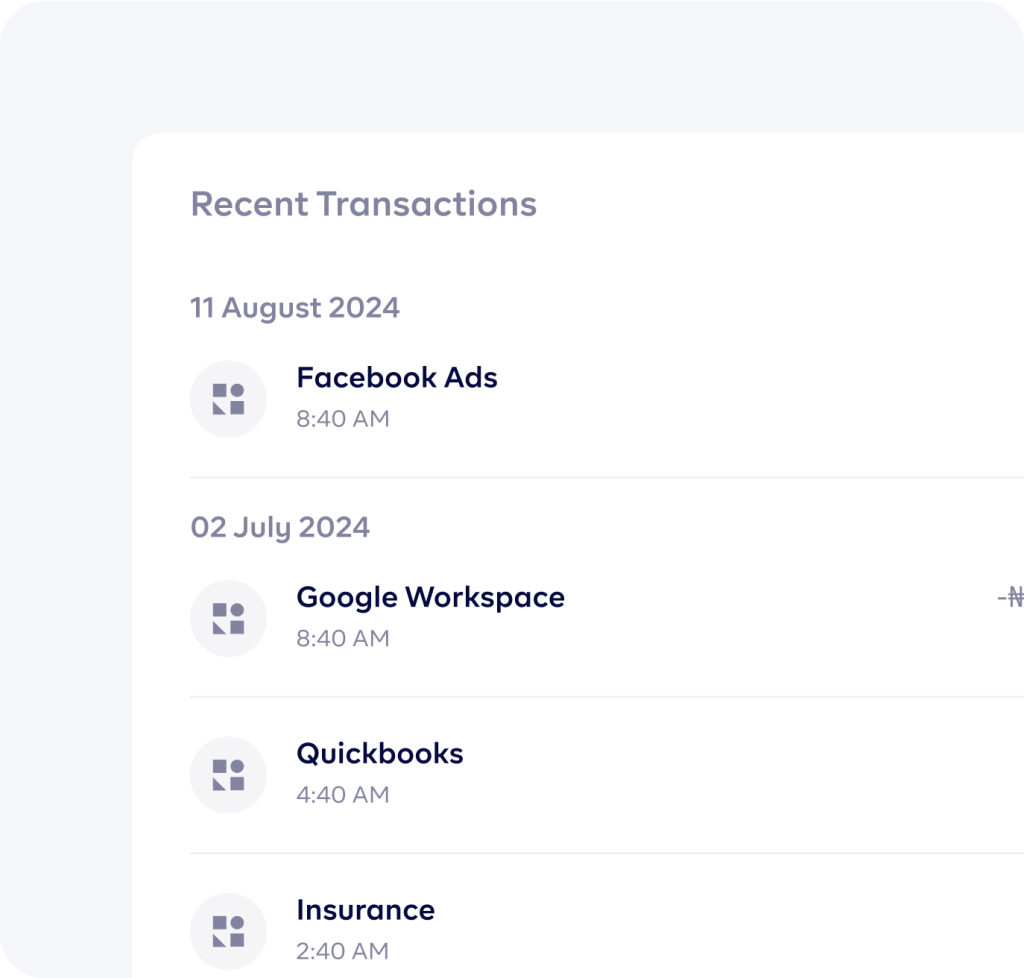The image size is (1024, 978).
Task: Select the 02 July 2024 date header
Action: coord(280,527)
